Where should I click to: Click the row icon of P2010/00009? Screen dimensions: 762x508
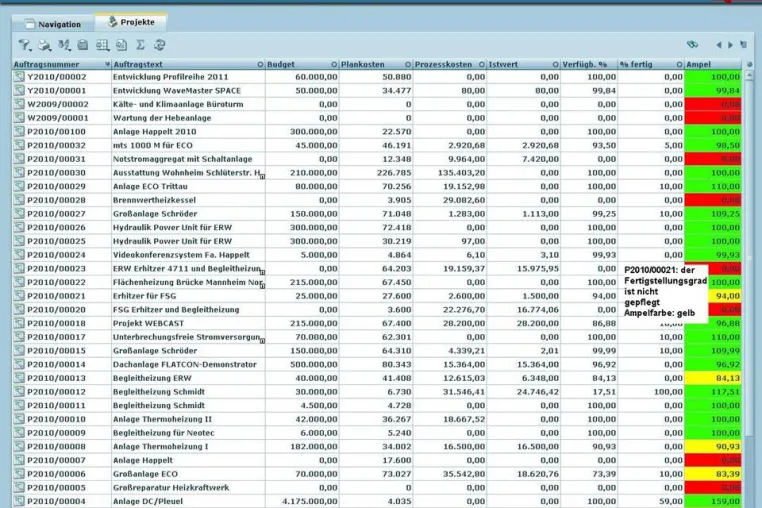click(19, 433)
